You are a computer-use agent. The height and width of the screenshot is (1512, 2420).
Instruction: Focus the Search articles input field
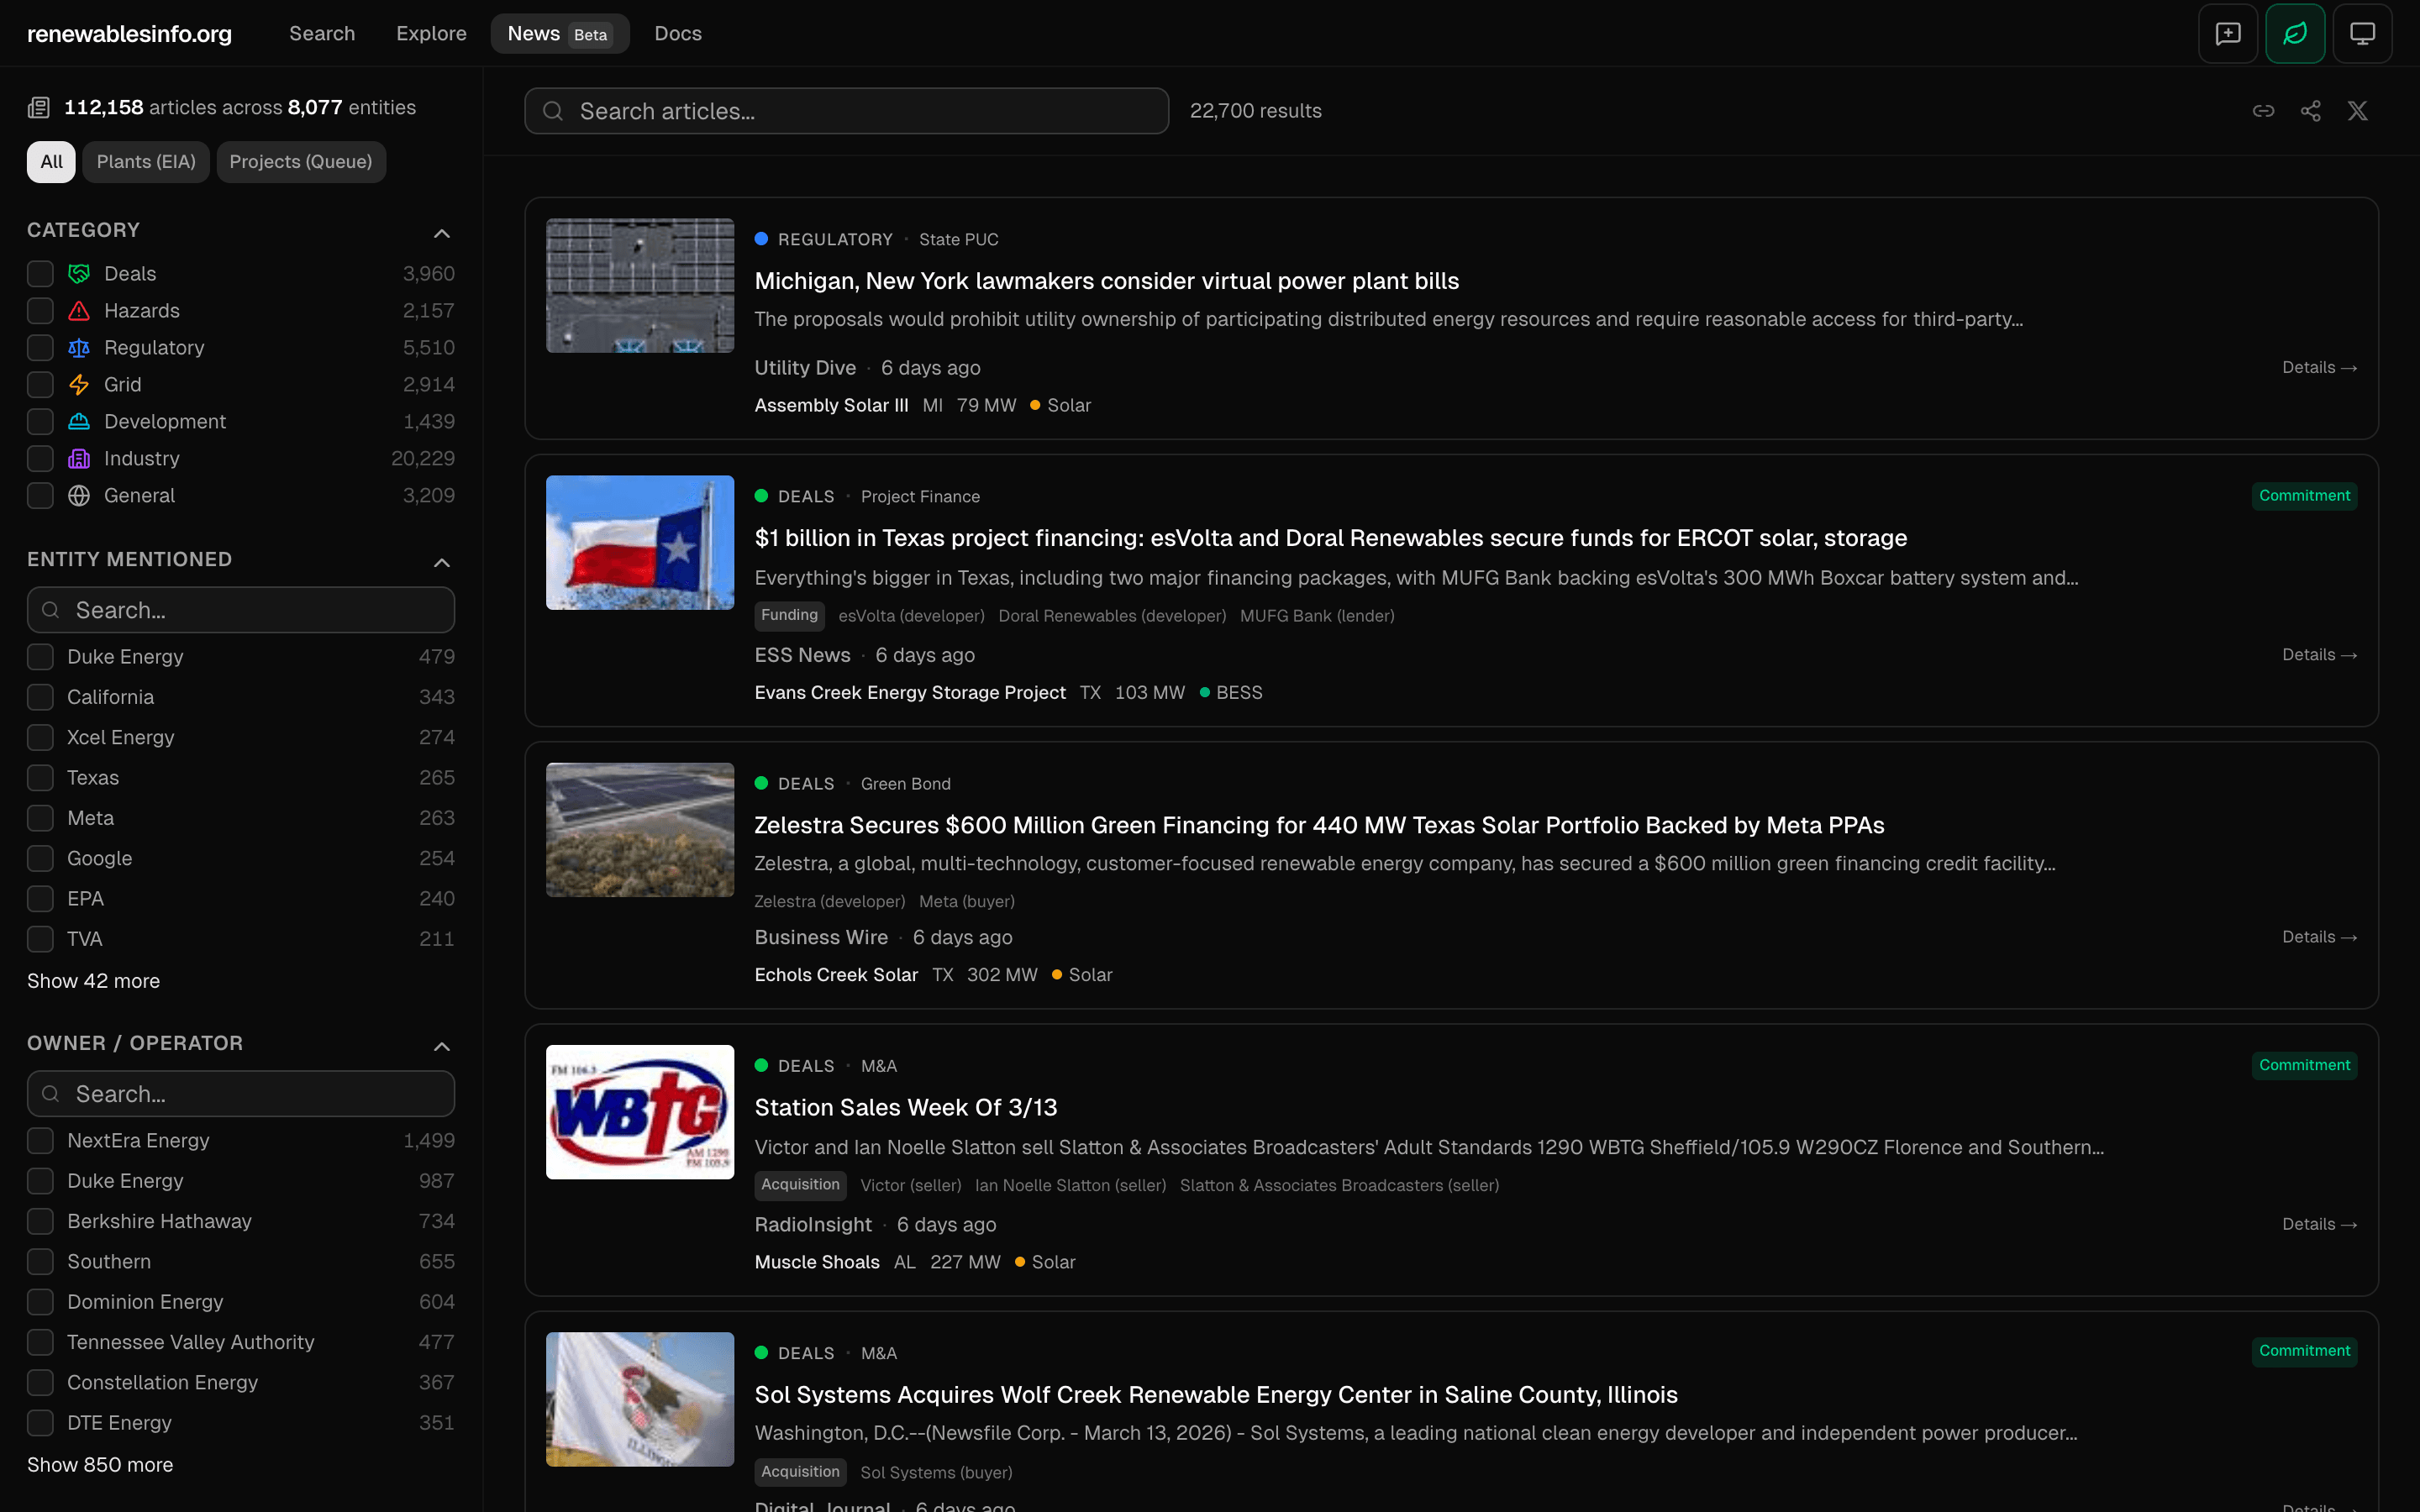pos(847,111)
